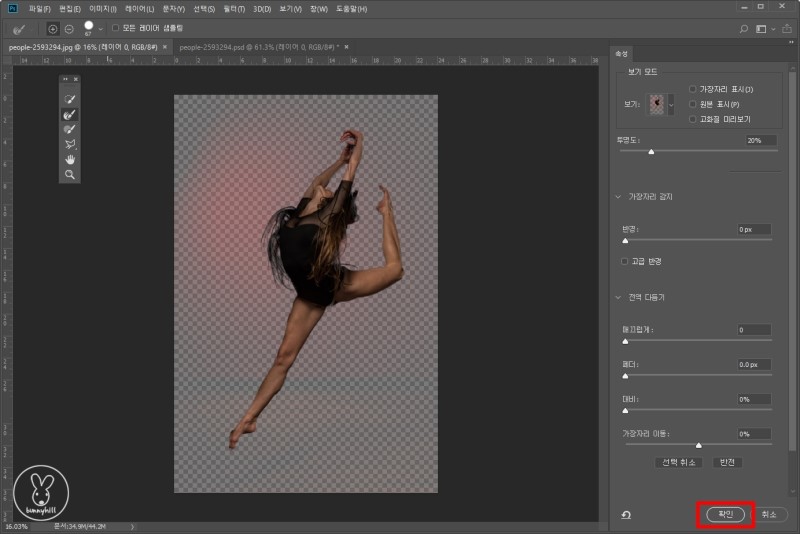This screenshot has height=534, width=800.
Task: Toggle 모든 레이어 샘플링 checkbox
Action: 115,28
